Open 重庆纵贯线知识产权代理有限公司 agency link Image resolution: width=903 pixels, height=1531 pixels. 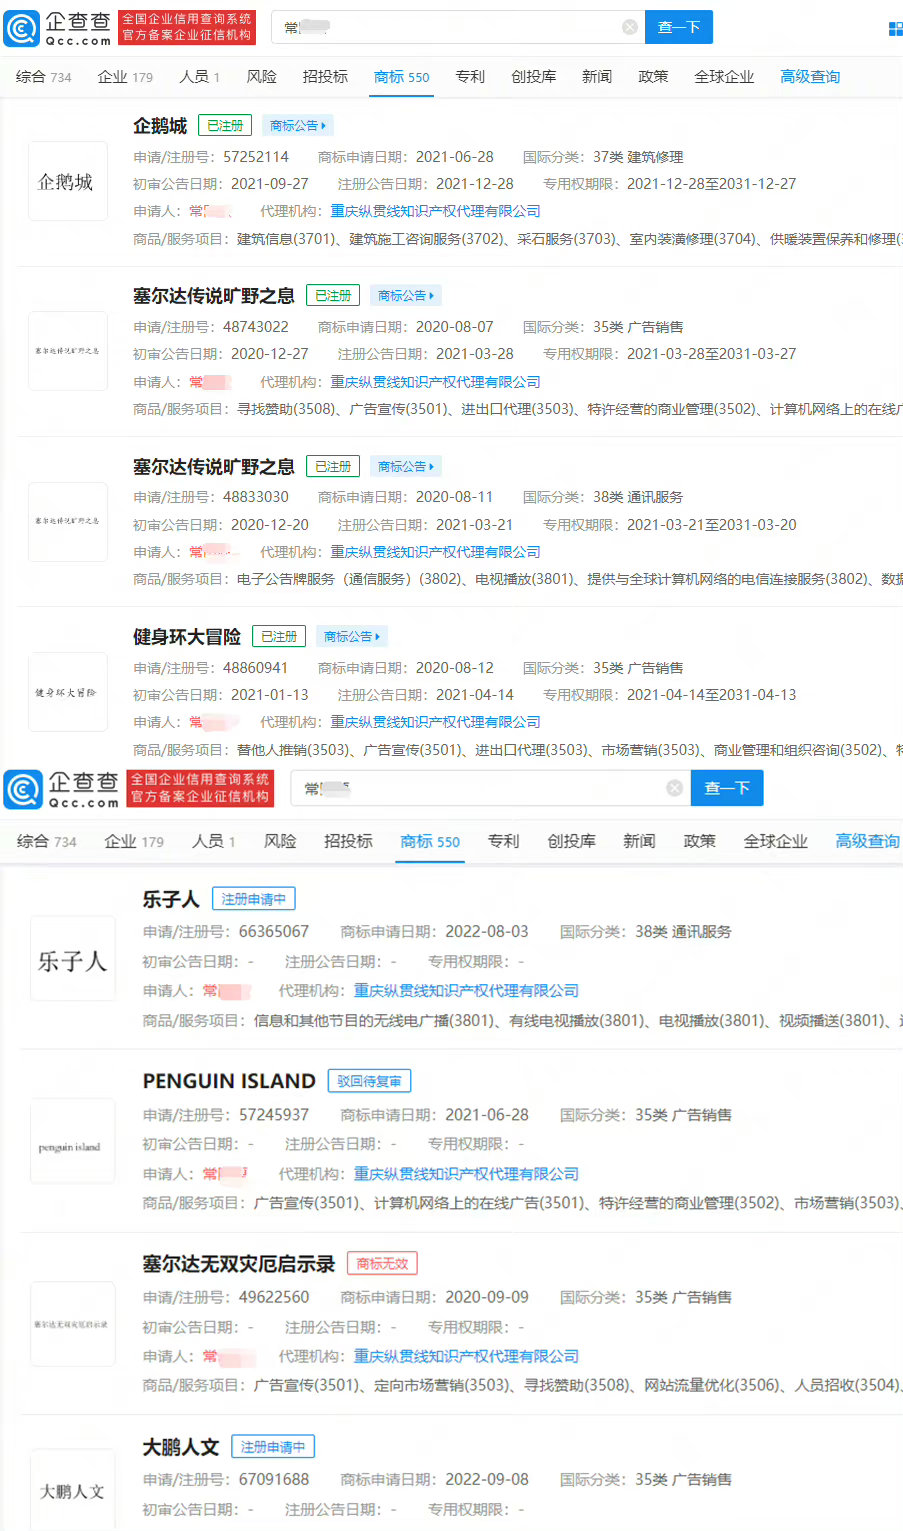click(435, 211)
